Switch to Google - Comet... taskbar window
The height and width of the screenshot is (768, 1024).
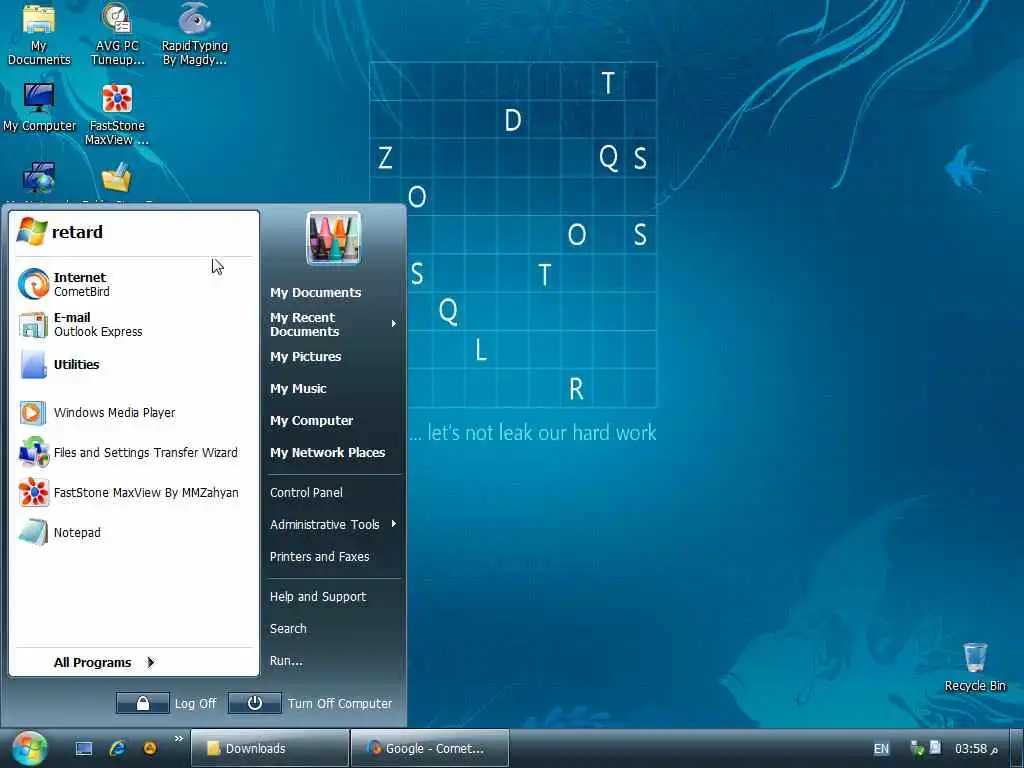(x=430, y=748)
